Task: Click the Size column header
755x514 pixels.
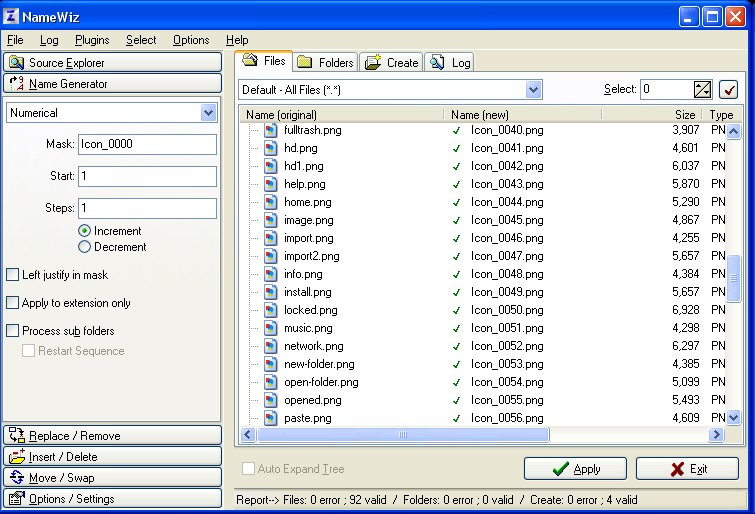Action: coord(652,115)
